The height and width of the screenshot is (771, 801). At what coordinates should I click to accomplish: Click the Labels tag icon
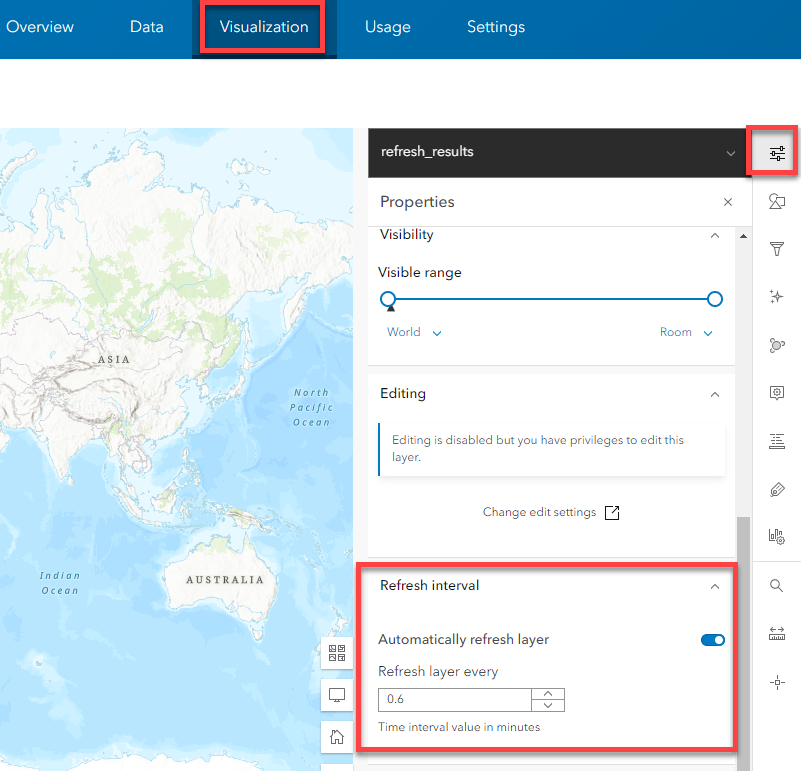click(777, 489)
